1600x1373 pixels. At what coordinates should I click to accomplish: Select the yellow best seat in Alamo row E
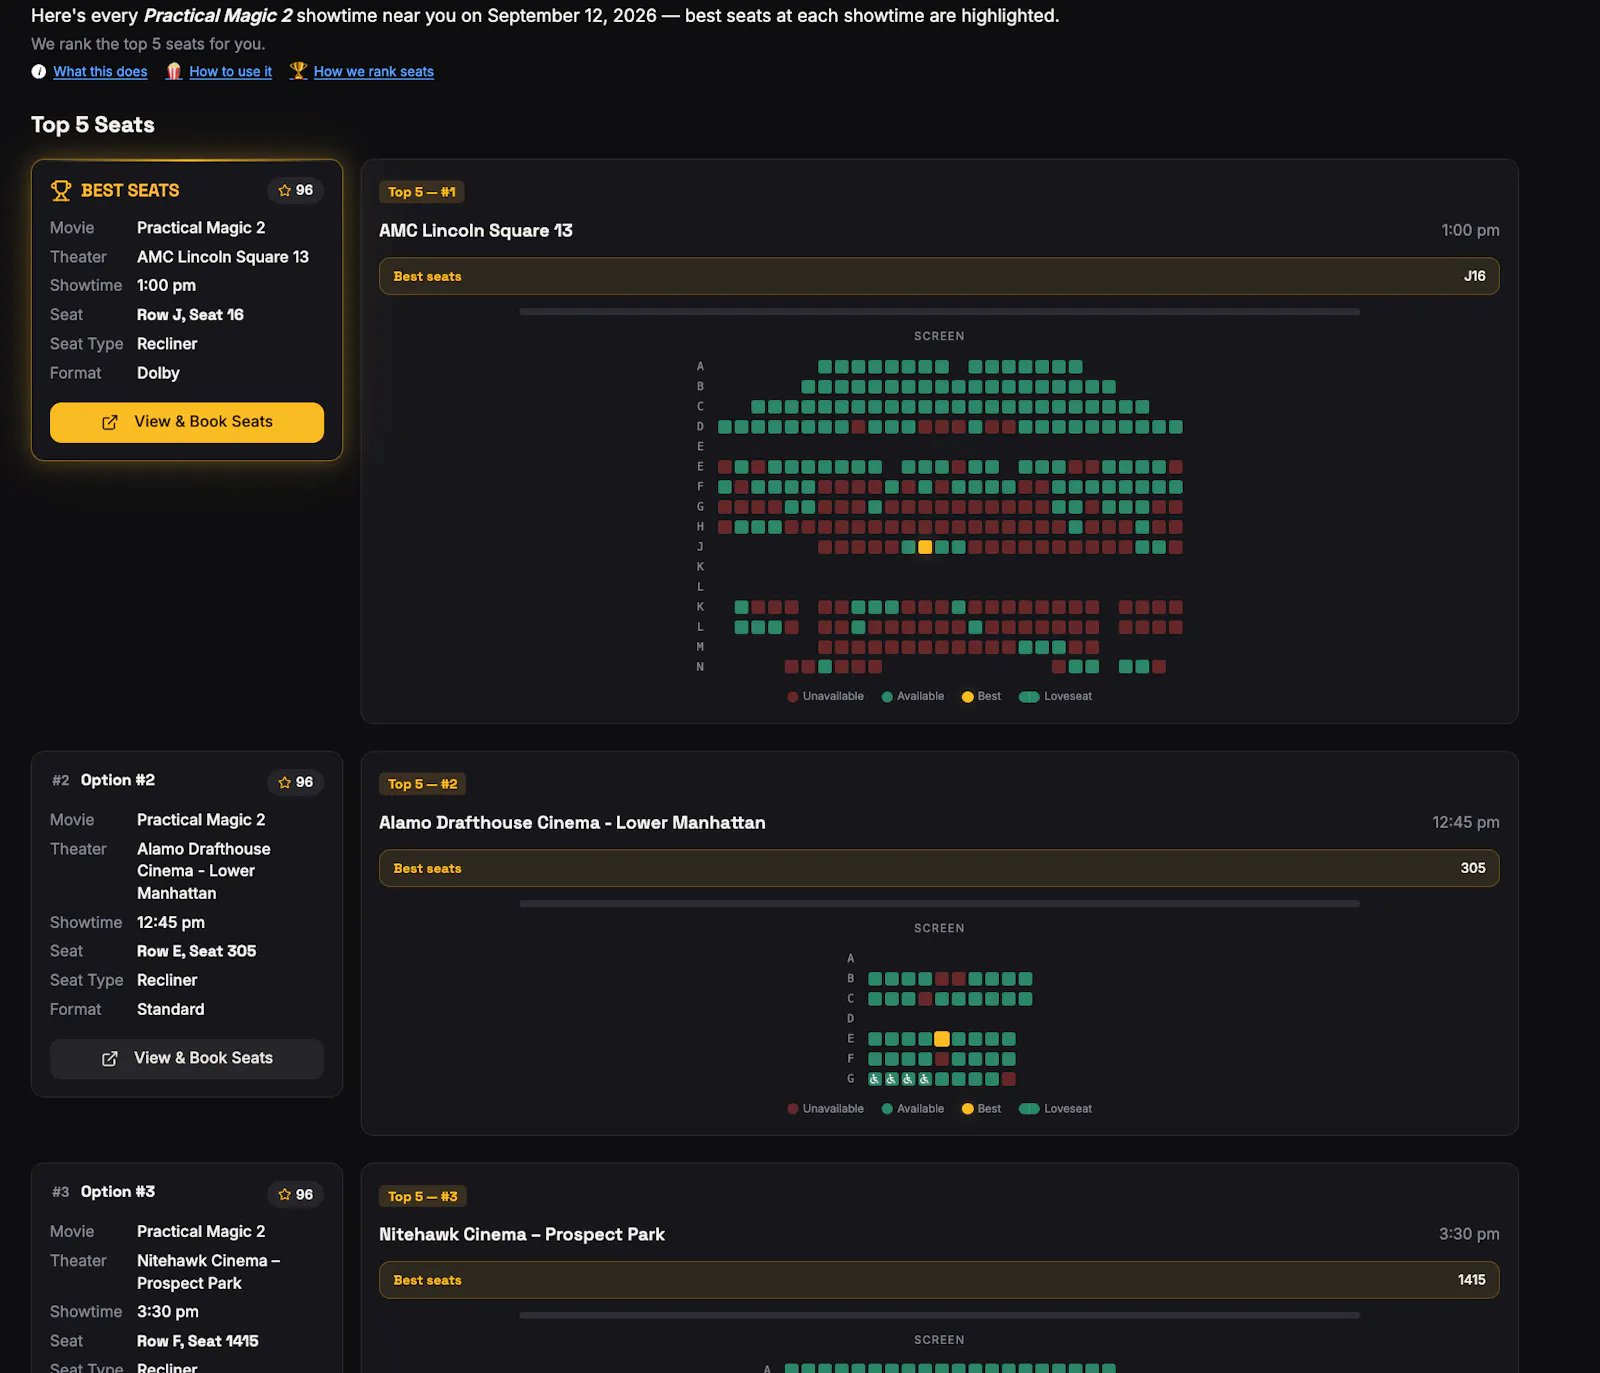(942, 1039)
